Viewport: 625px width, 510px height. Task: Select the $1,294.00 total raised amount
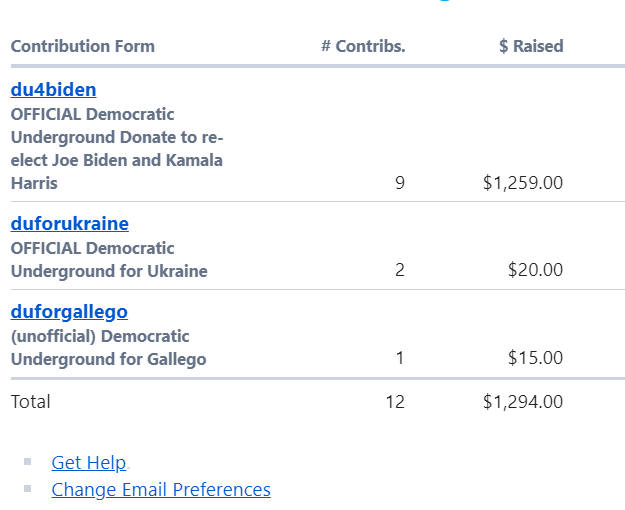click(x=523, y=402)
